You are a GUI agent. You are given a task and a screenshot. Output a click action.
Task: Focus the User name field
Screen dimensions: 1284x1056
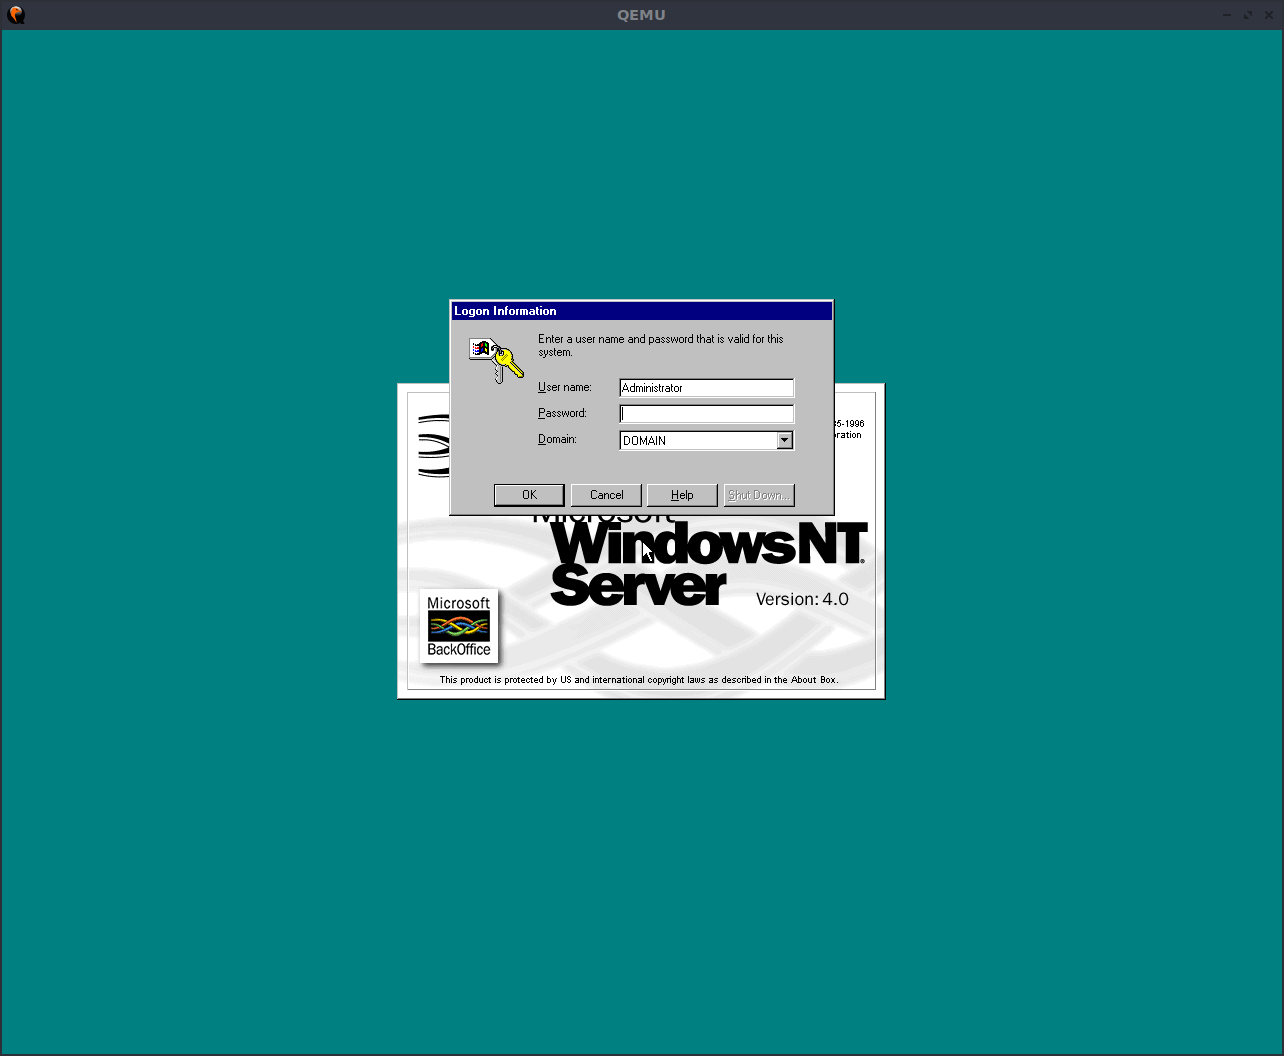[x=706, y=388]
